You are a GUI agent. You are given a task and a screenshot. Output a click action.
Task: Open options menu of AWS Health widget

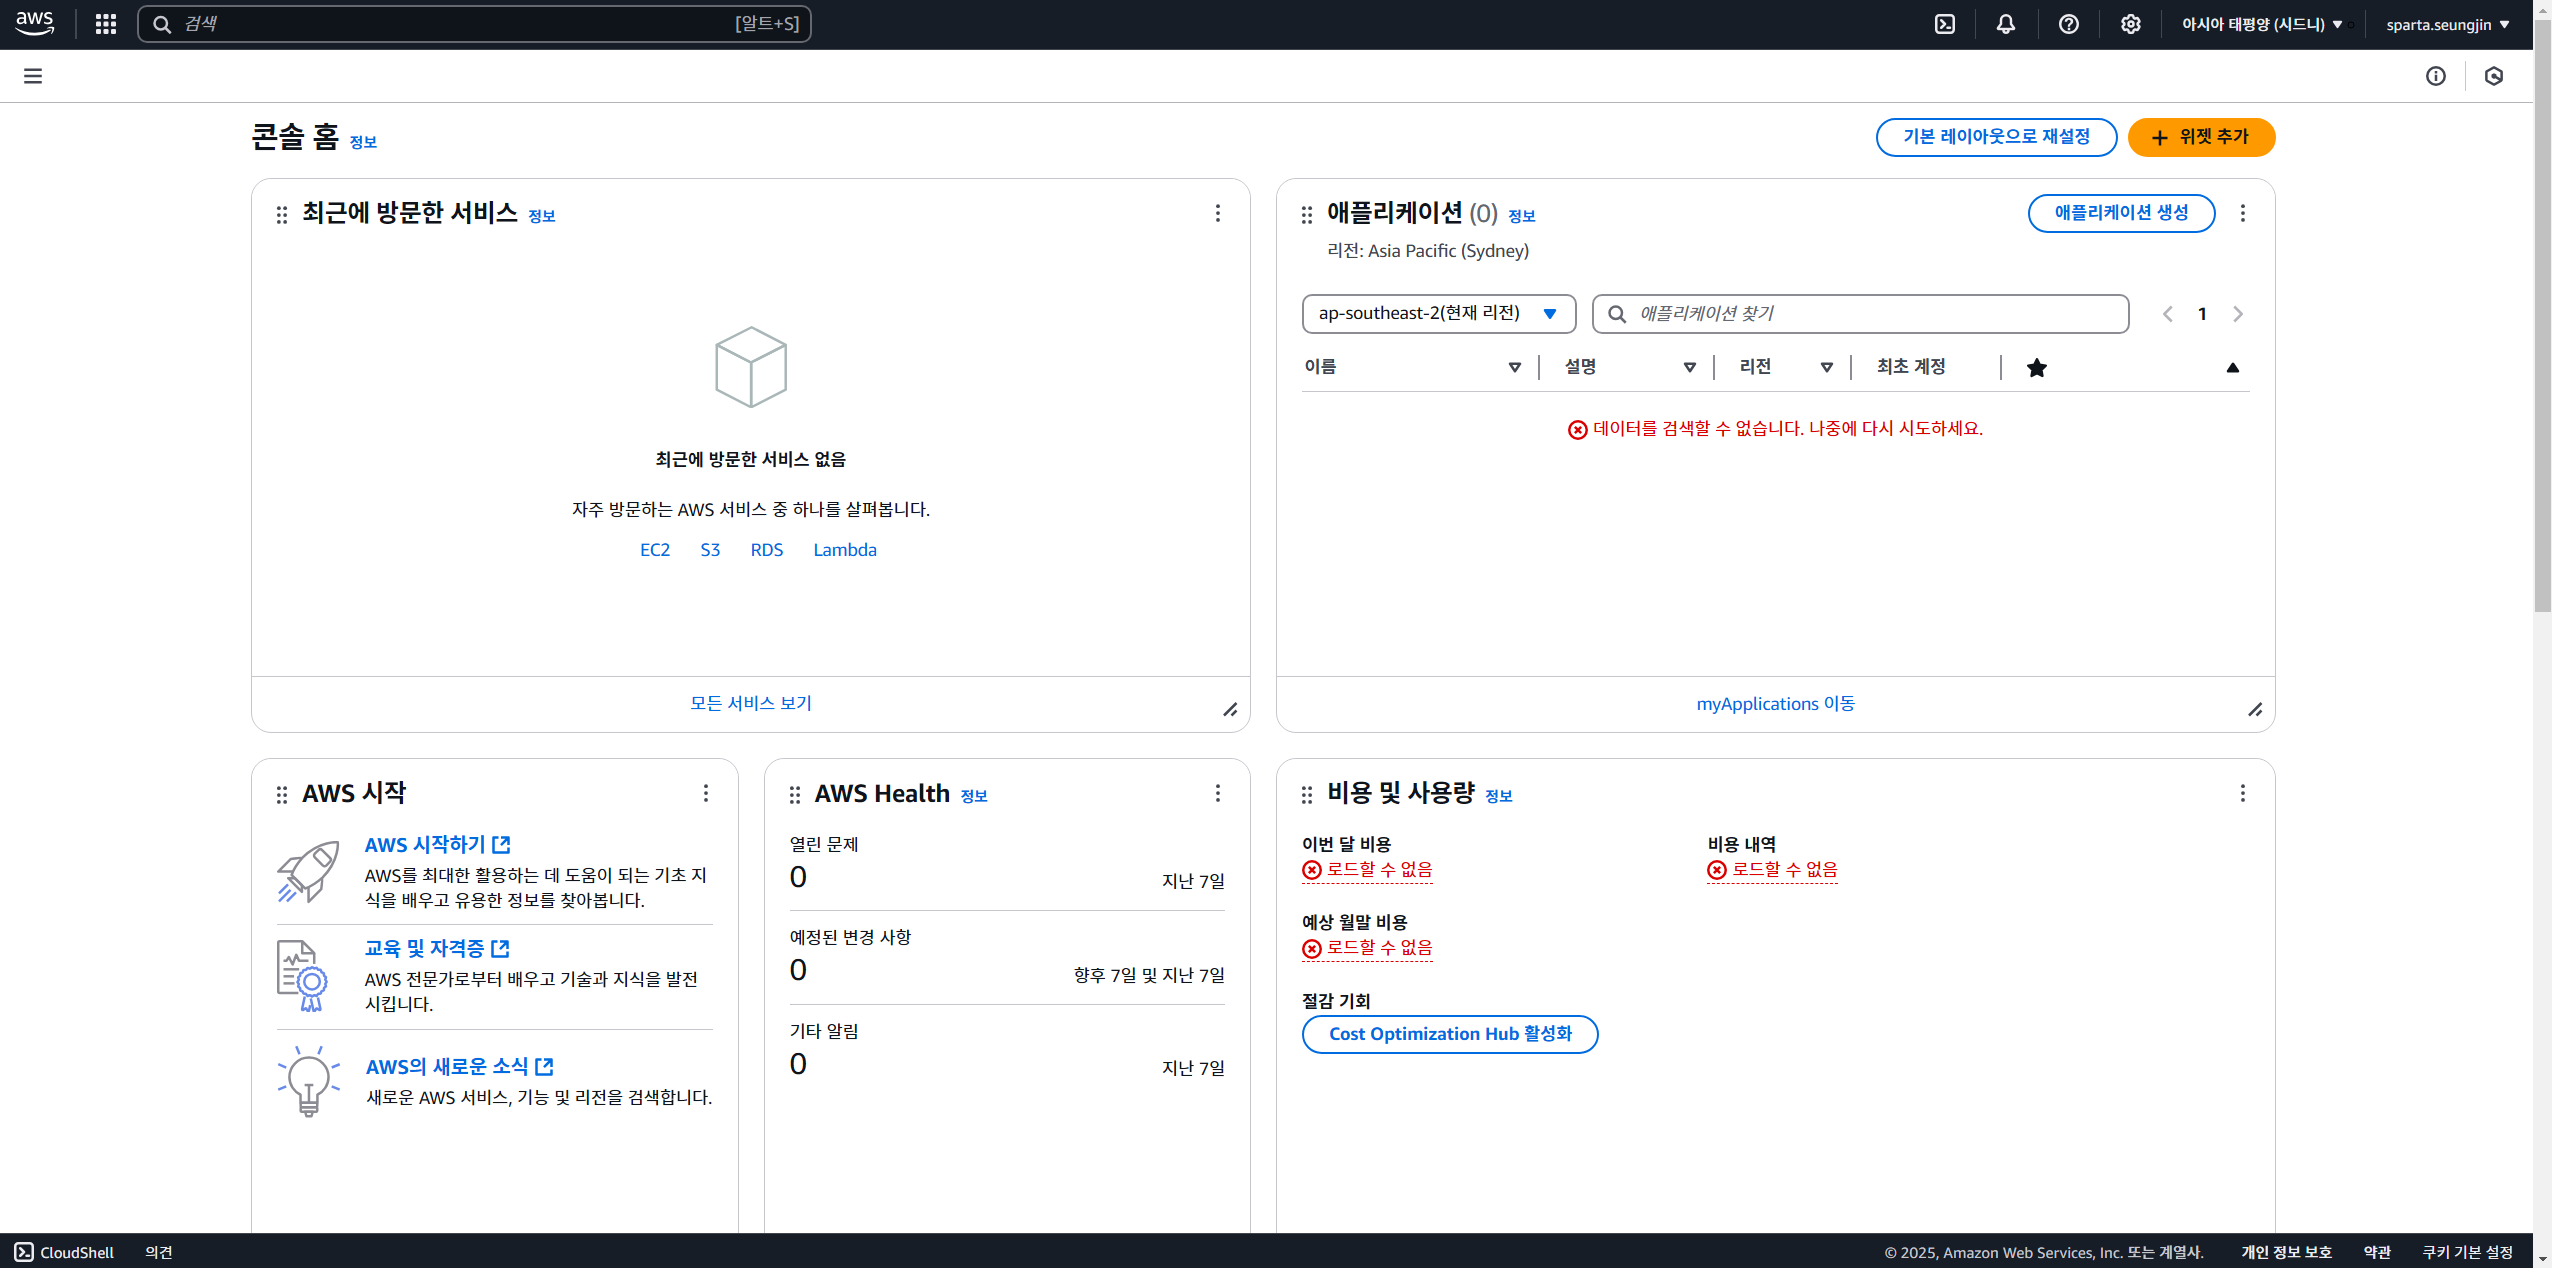click(1217, 793)
